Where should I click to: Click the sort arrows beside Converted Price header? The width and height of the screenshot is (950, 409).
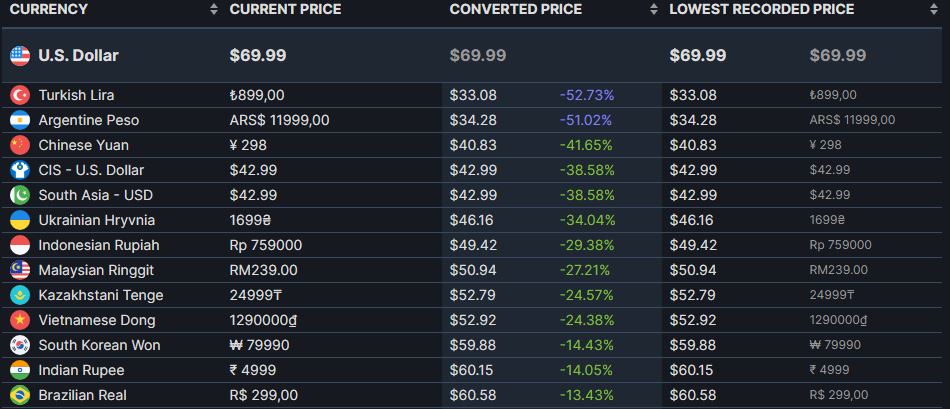point(654,10)
